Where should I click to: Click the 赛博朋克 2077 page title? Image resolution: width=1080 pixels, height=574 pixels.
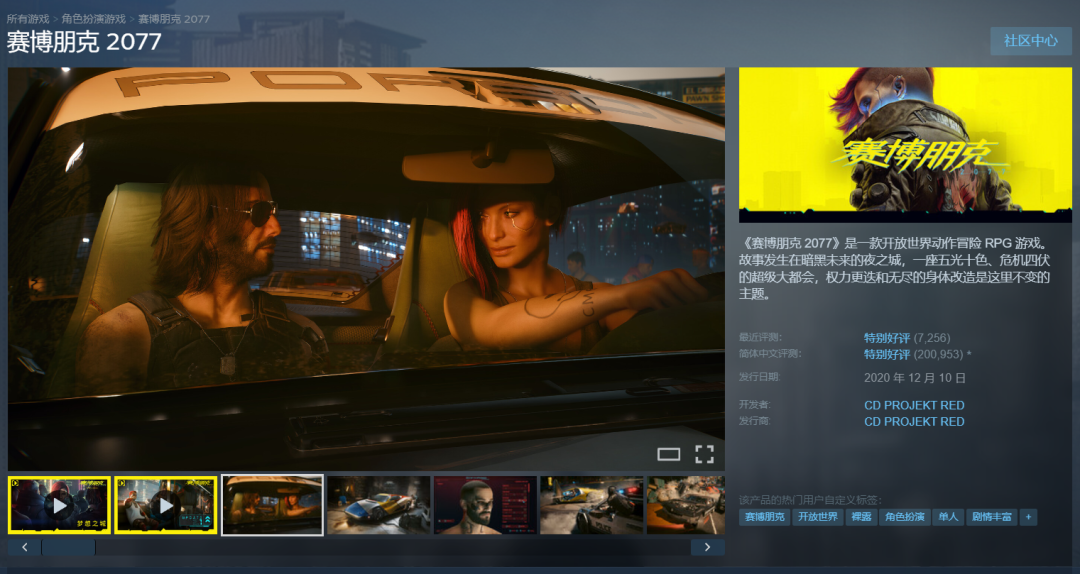(x=84, y=42)
